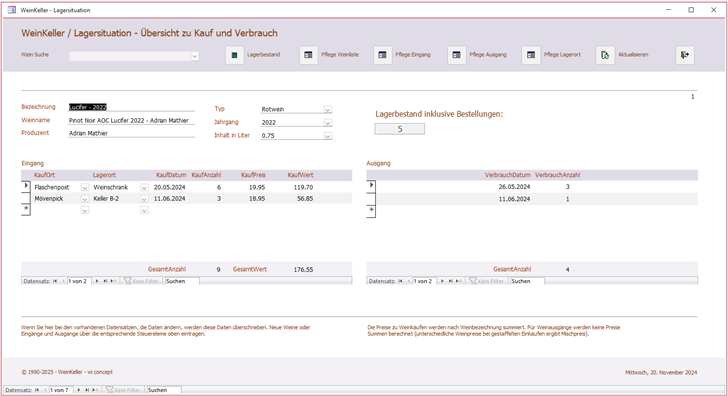The width and height of the screenshot is (728, 396).
Task: Go to next record in main form navigator
Action: click(x=78, y=390)
